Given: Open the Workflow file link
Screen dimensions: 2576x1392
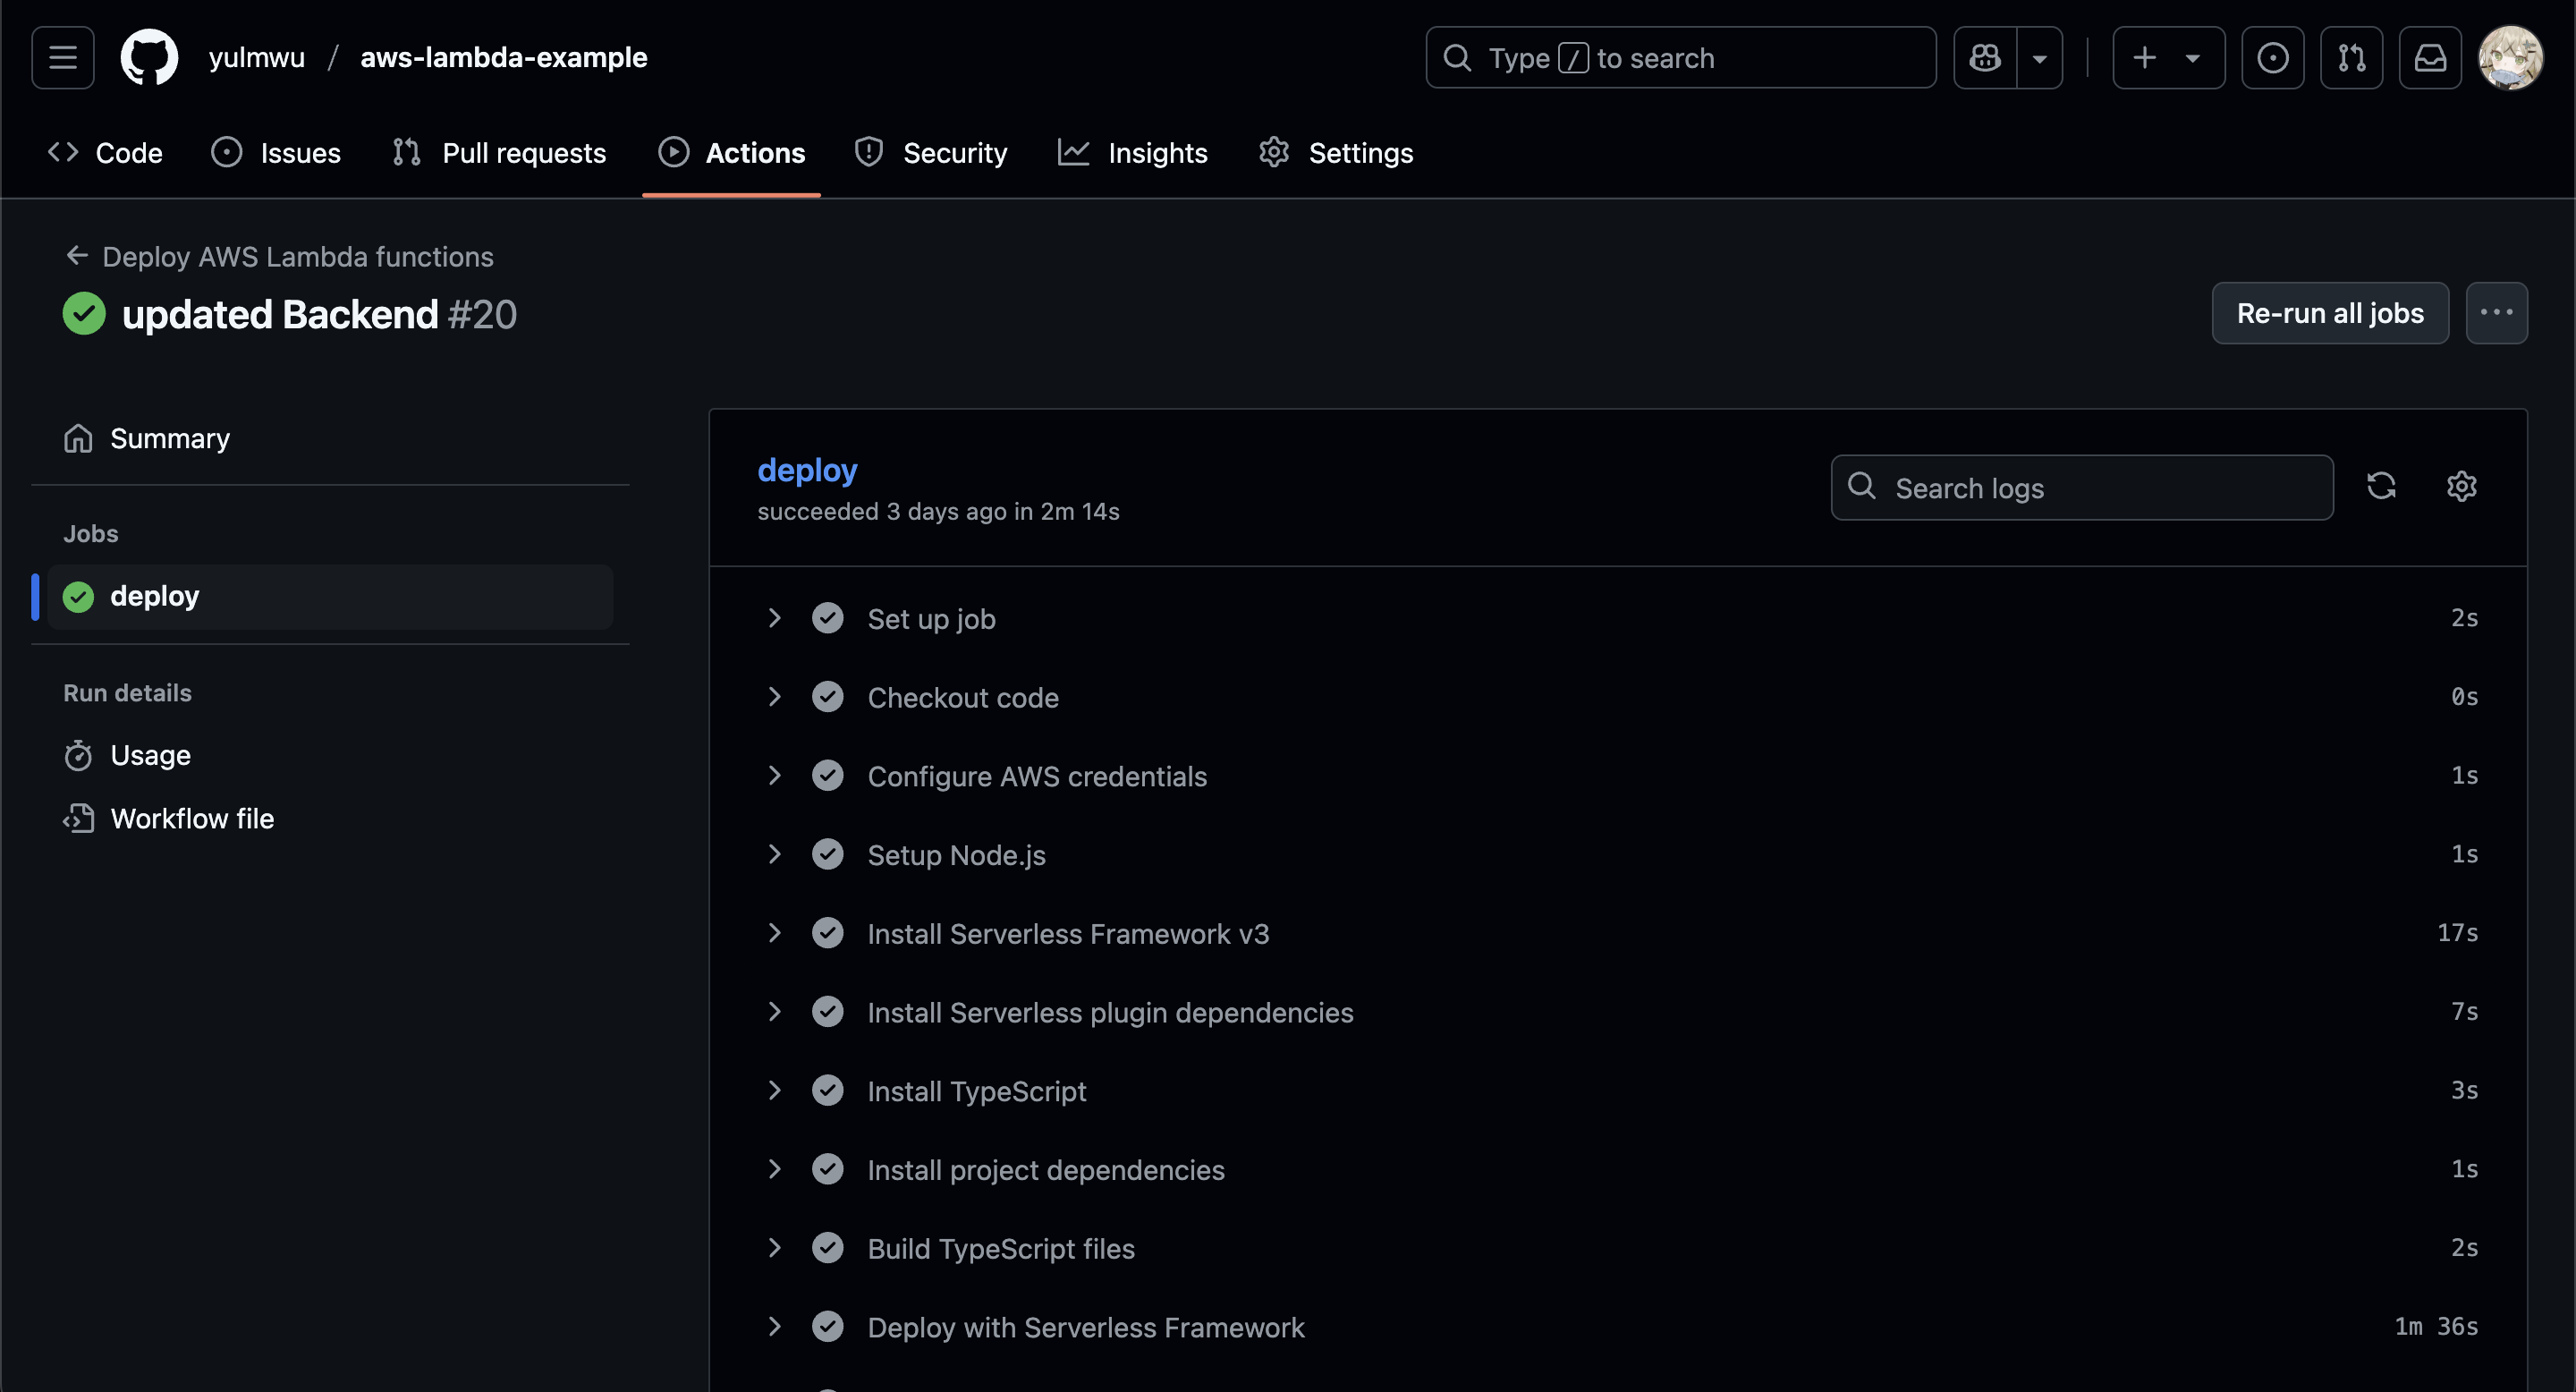Looking at the screenshot, I should tap(191, 819).
